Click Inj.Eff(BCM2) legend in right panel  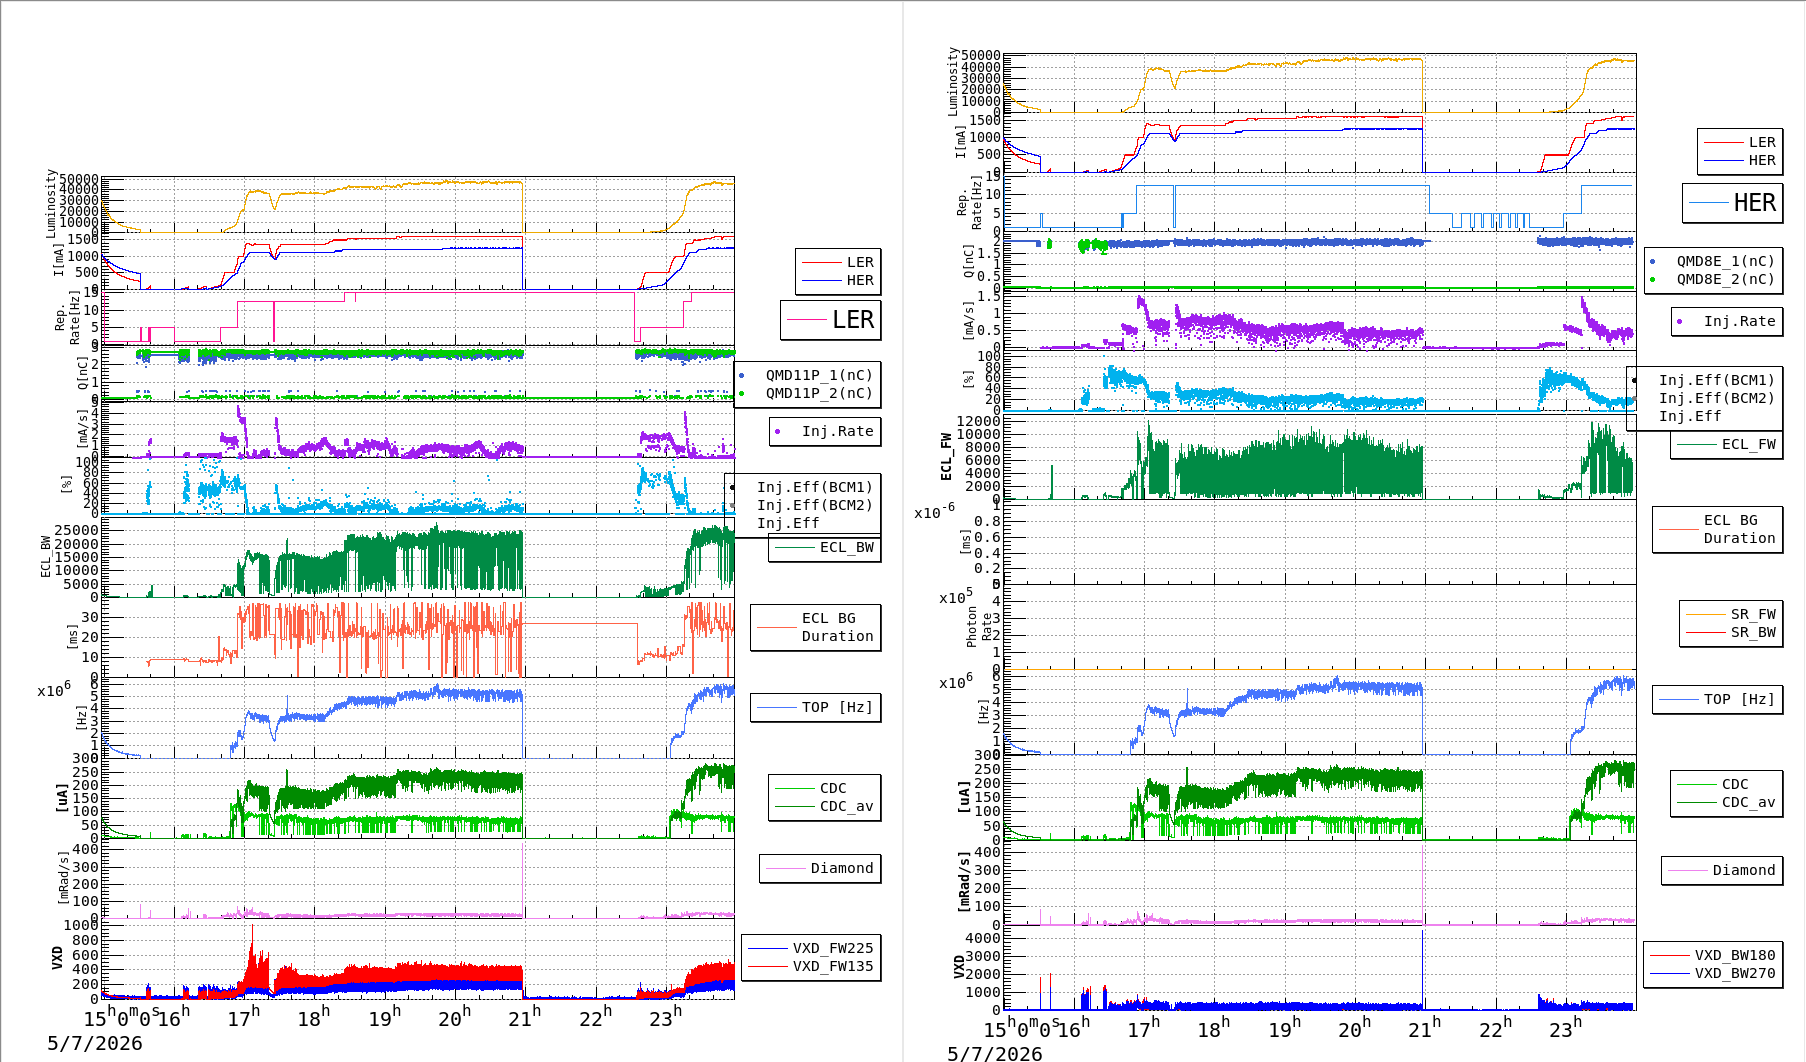pos(1716,398)
